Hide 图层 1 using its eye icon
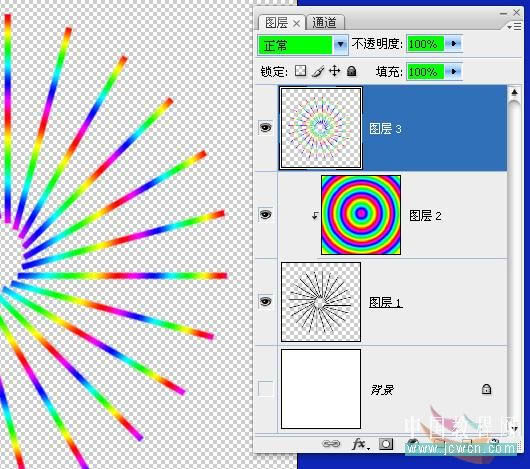The image size is (530, 469). (265, 301)
